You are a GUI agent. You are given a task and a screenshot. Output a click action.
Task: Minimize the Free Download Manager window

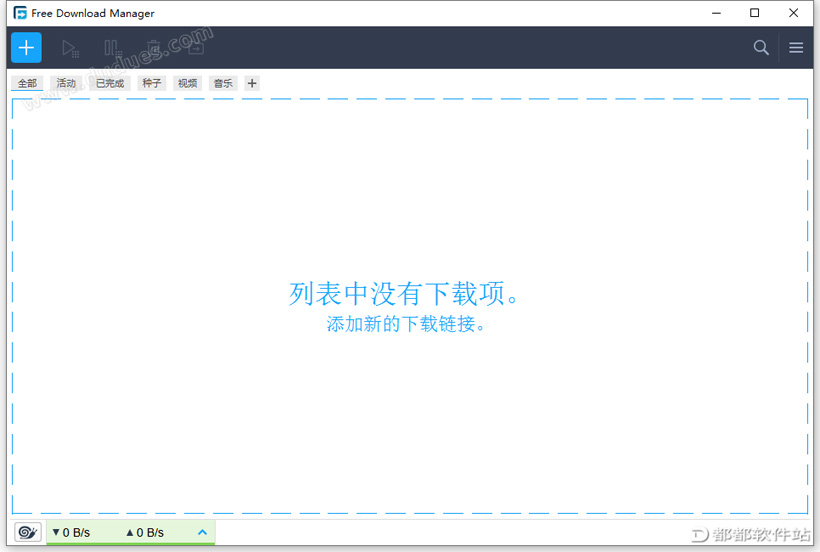click(x=716, y=13)
